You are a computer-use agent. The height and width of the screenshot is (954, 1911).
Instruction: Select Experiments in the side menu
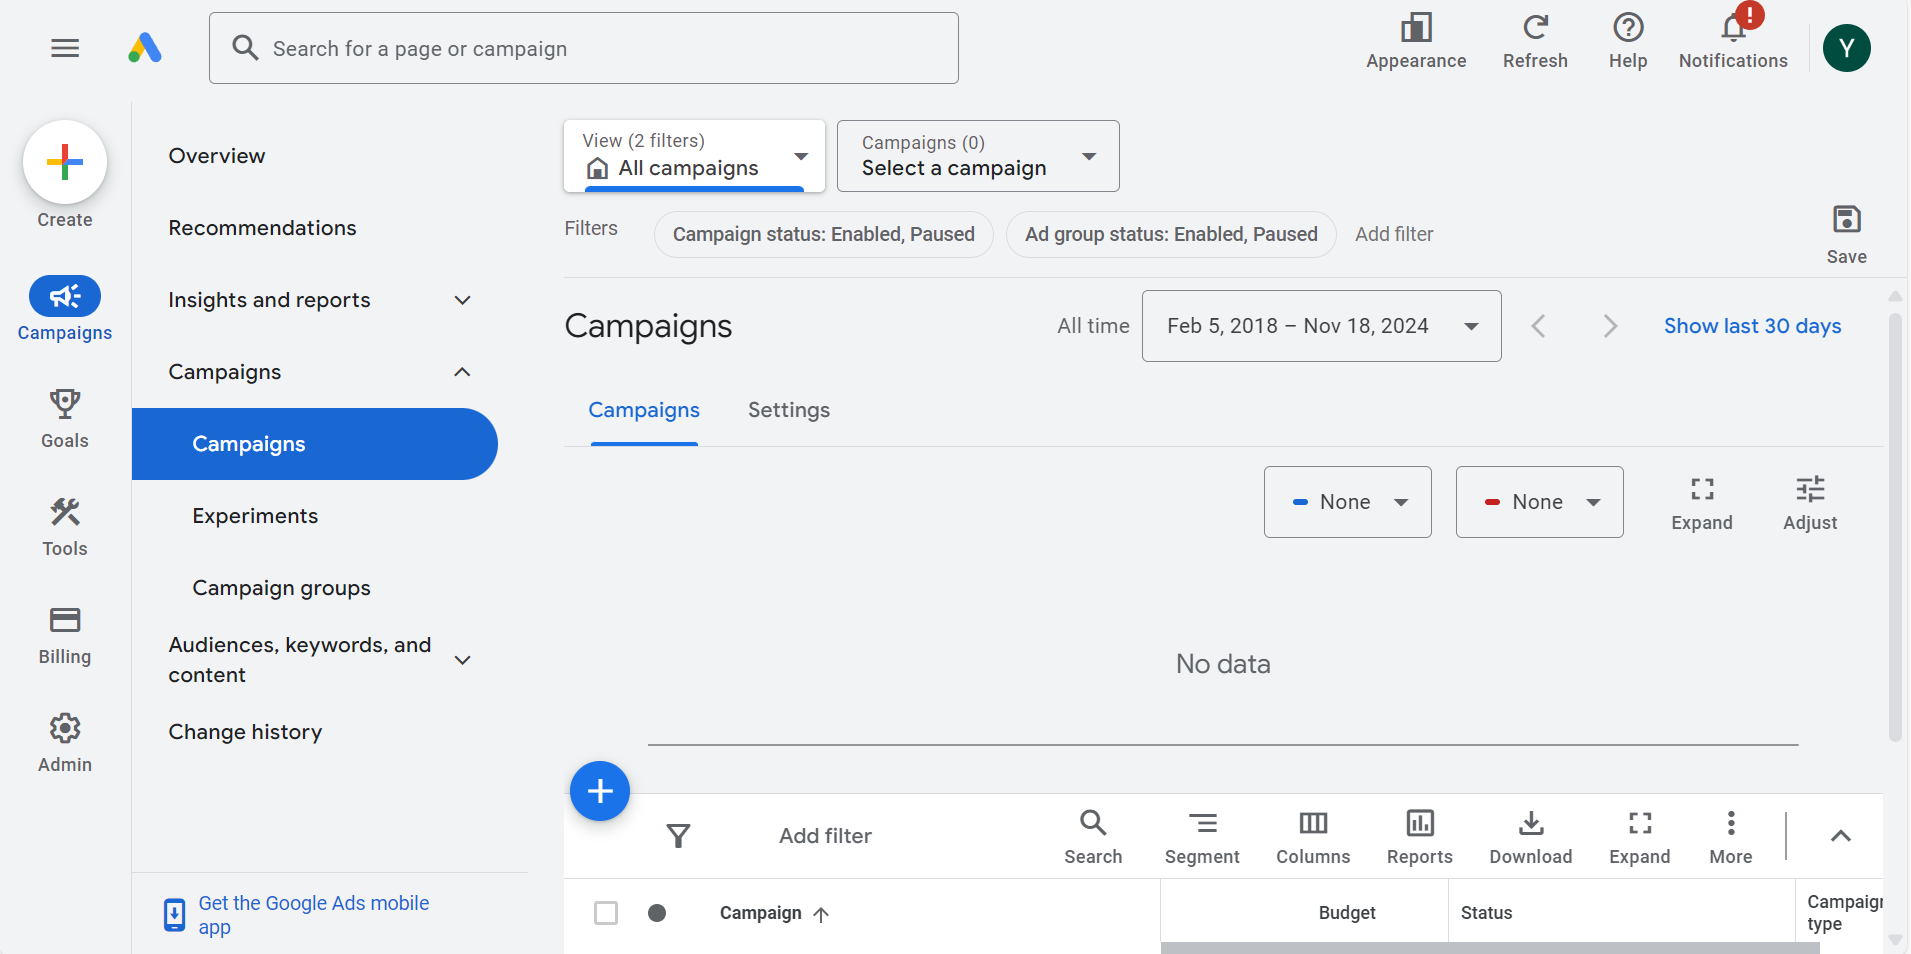(x=255, y=516)
